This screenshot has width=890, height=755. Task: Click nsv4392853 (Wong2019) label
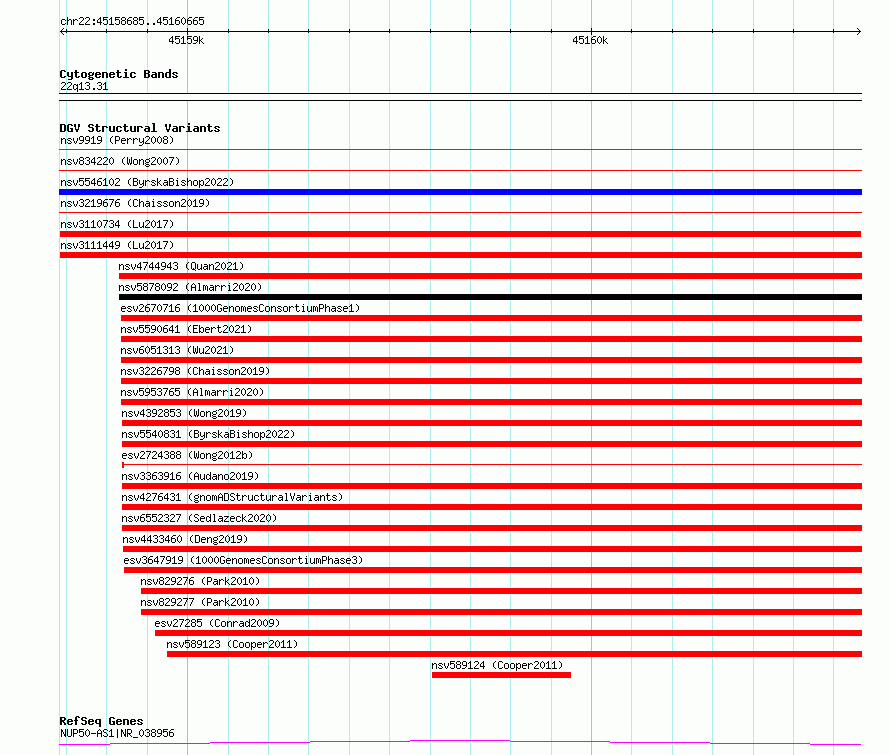click(x=184, y=413)
